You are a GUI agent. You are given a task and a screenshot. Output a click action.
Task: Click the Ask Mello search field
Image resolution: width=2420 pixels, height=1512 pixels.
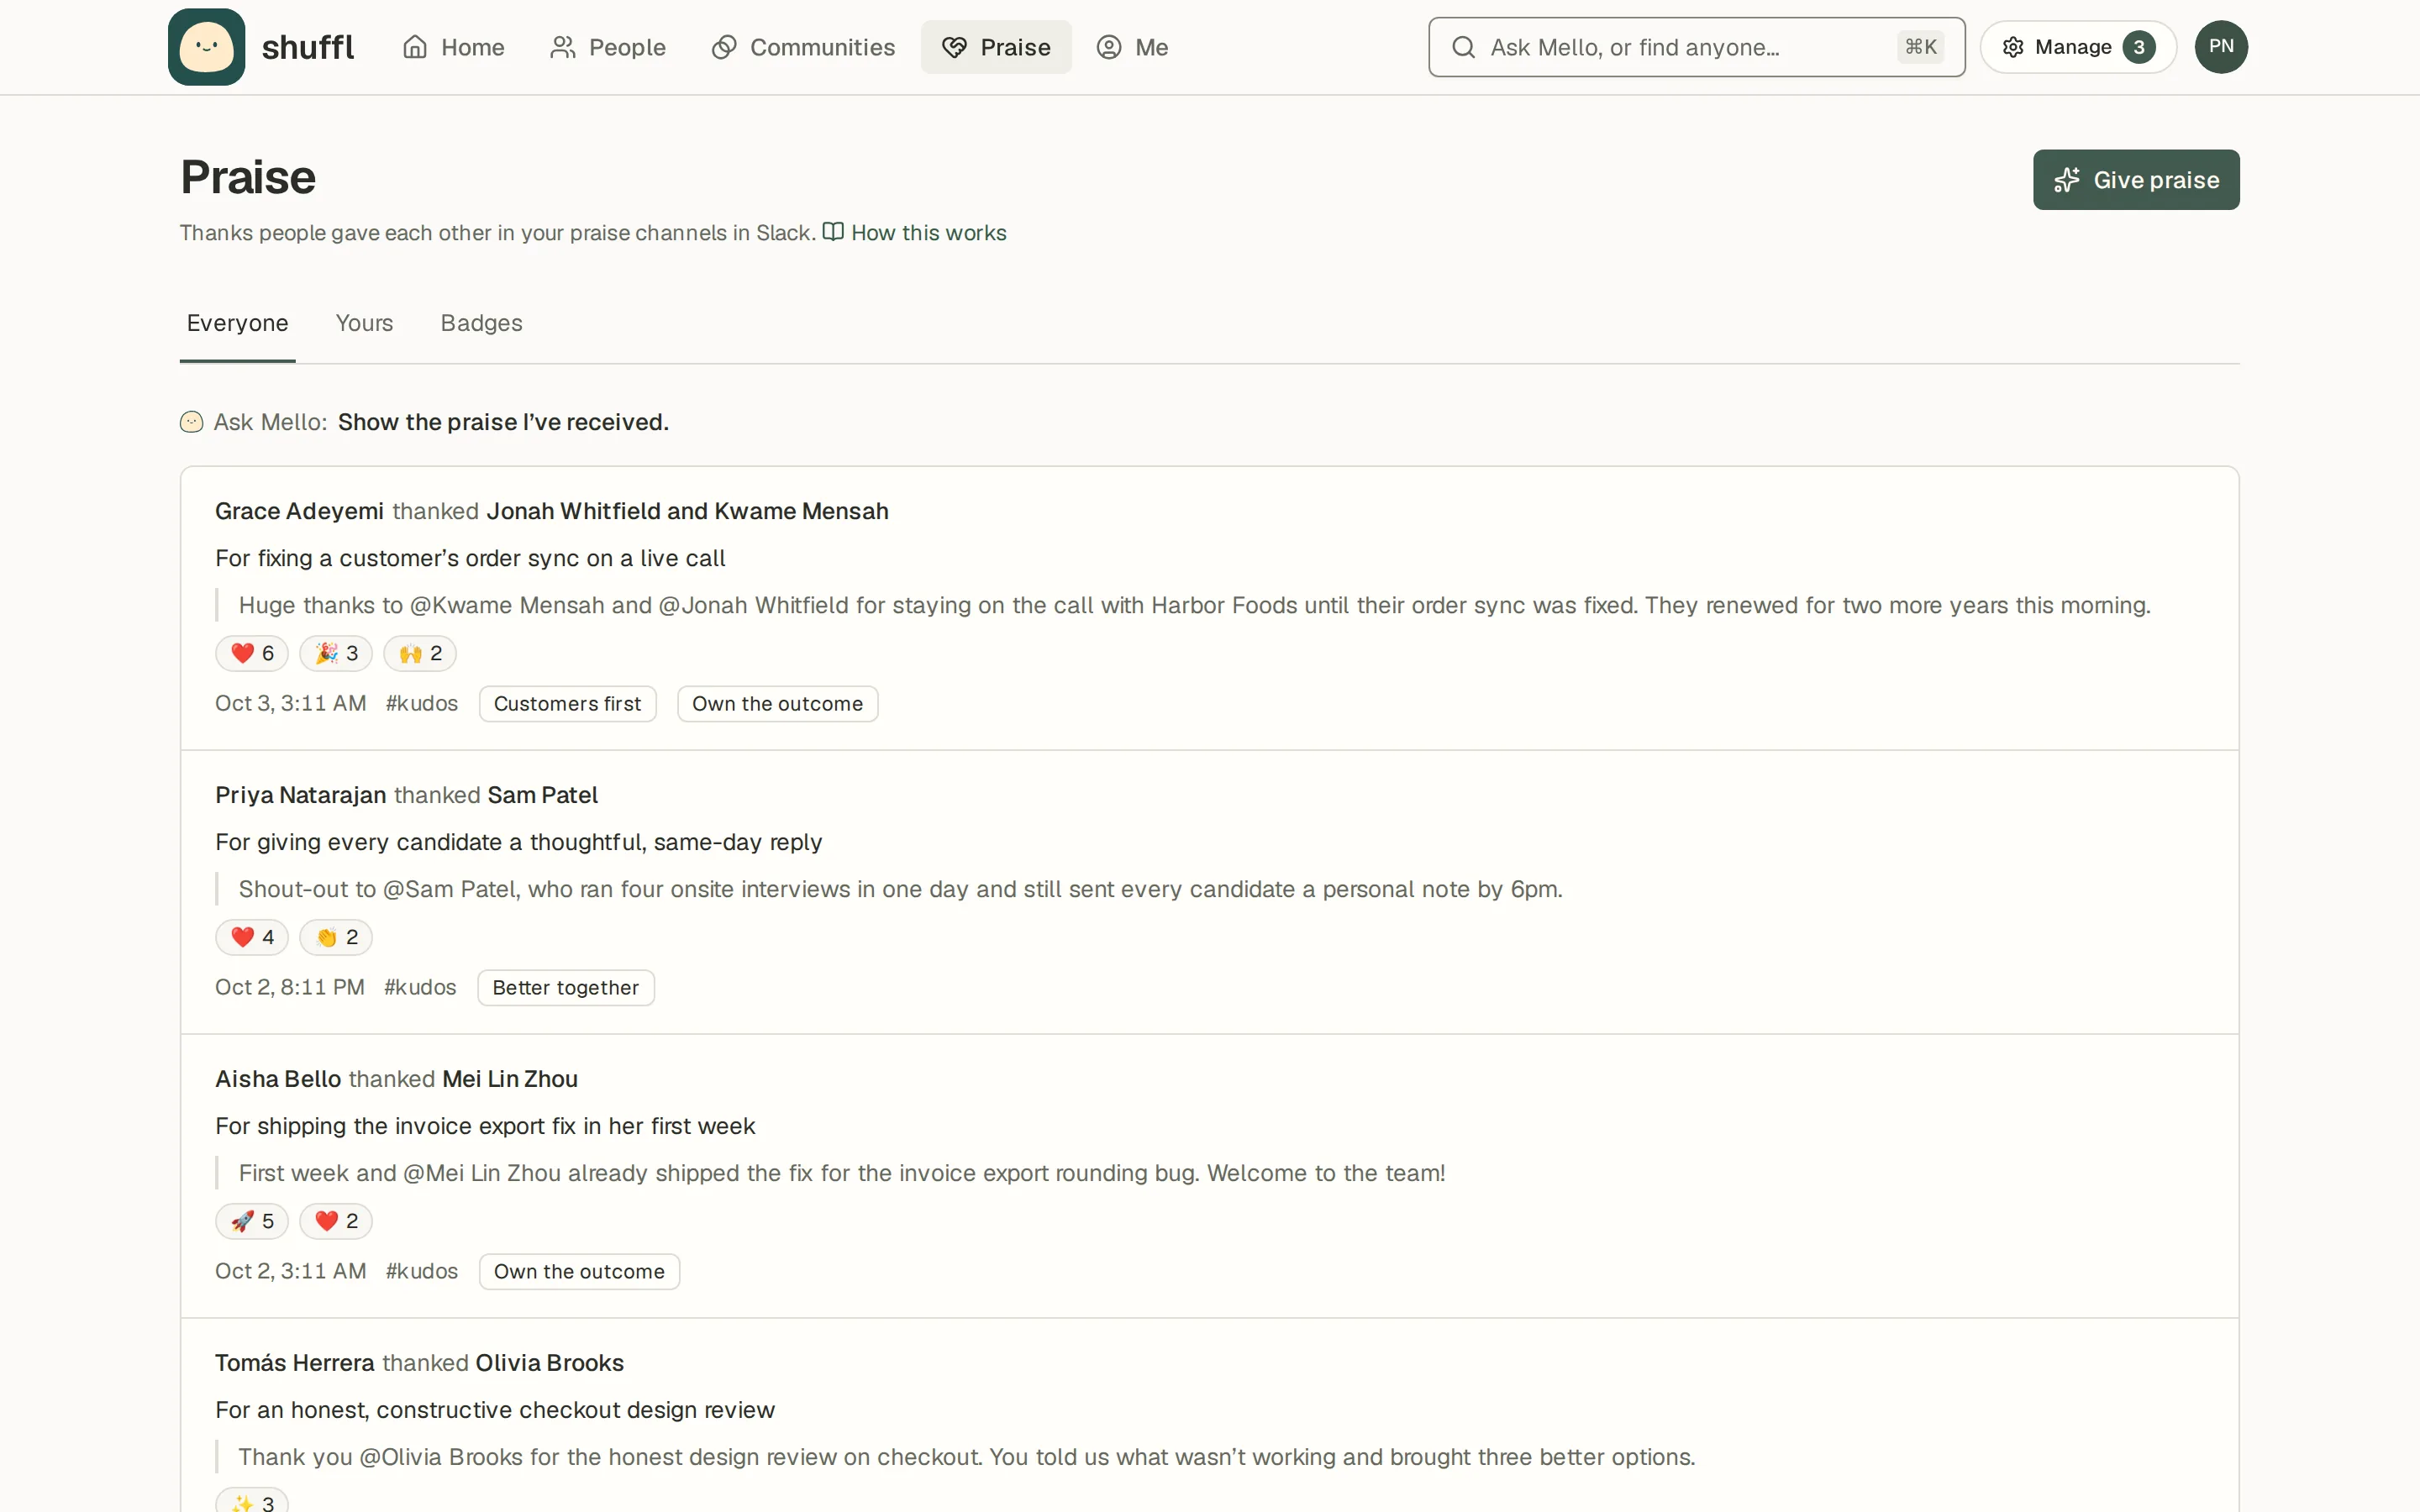pos(1696,47)
